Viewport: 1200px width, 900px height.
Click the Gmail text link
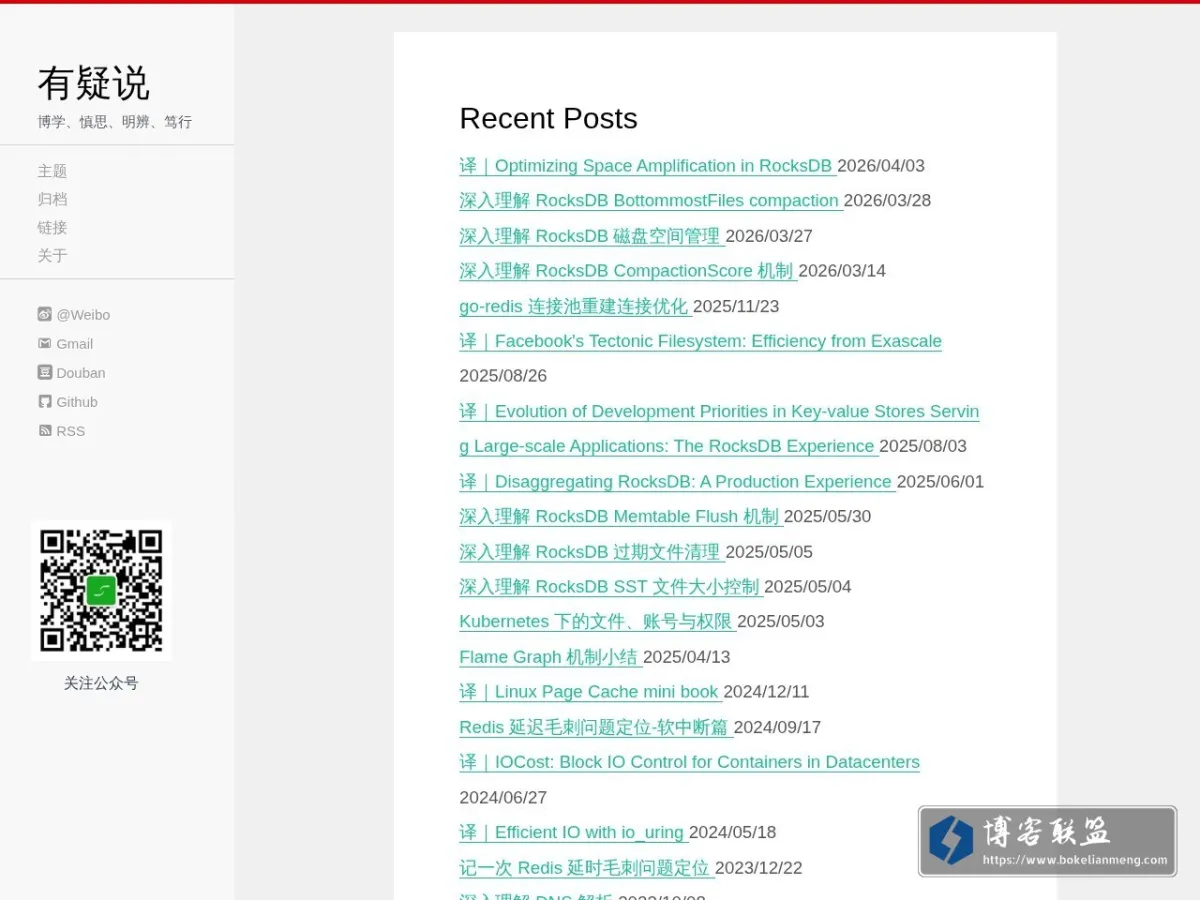[74, 344]
